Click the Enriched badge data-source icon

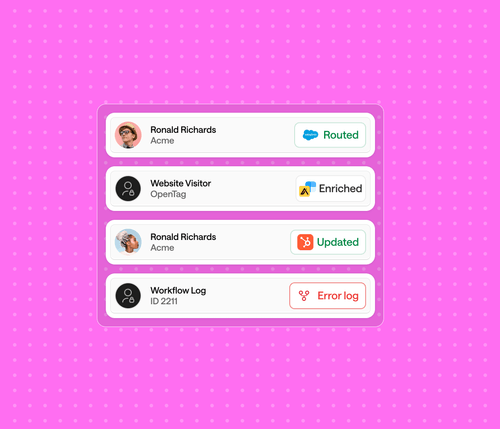coord(307,189)
